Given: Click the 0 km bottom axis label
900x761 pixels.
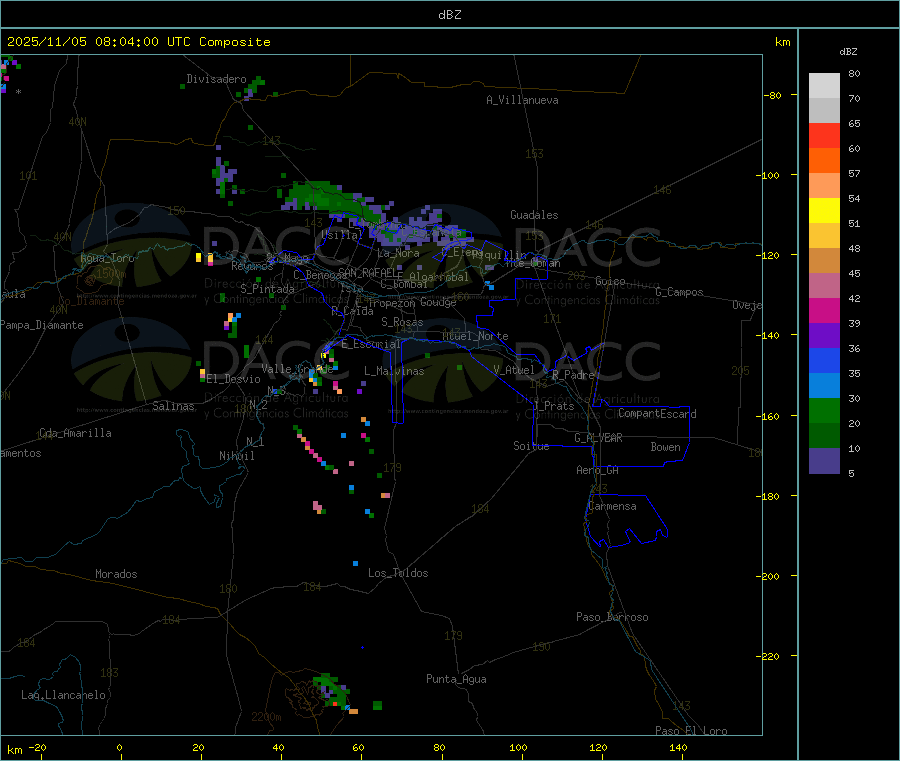Looking at the screenshot, I should pyautogui.click(x=119, y=747).
